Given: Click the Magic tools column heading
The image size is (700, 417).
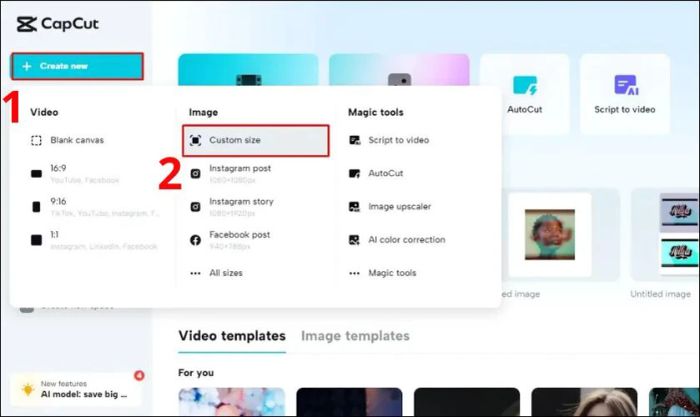Looking at the screenshot, I should coord(375,112).
